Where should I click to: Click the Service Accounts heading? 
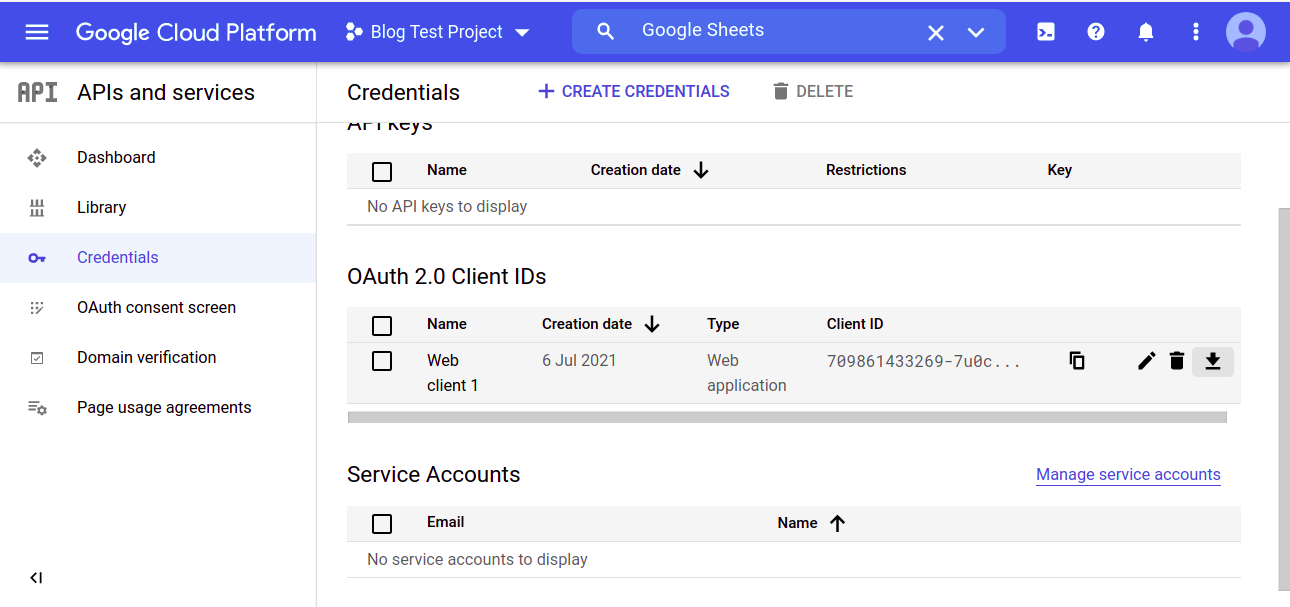434,474
